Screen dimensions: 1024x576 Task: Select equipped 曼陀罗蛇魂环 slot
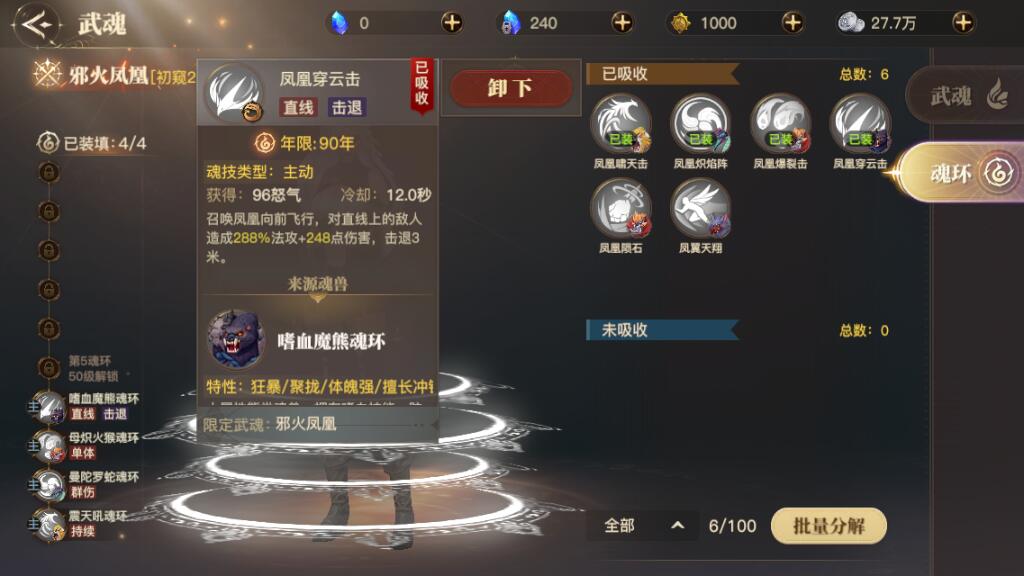(85, 485)
